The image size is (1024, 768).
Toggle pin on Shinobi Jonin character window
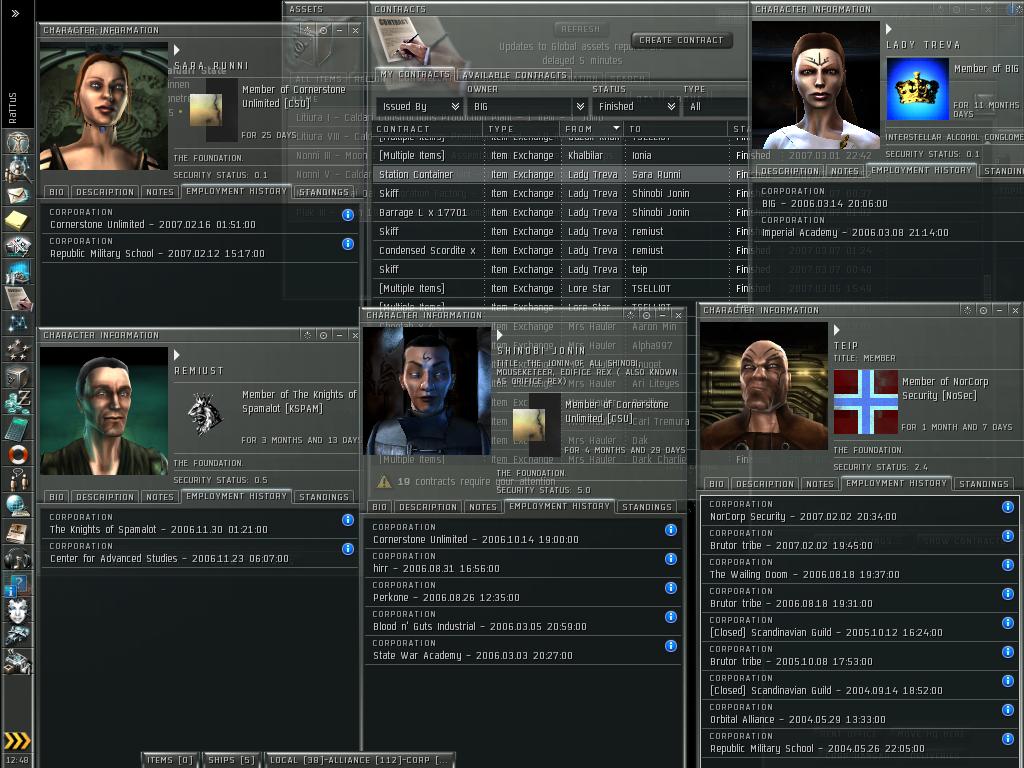[647, 315]
